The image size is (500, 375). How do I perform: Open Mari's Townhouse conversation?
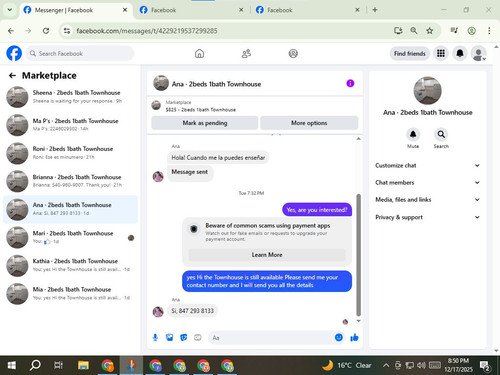pyautogui.click(x=70, y=237)
